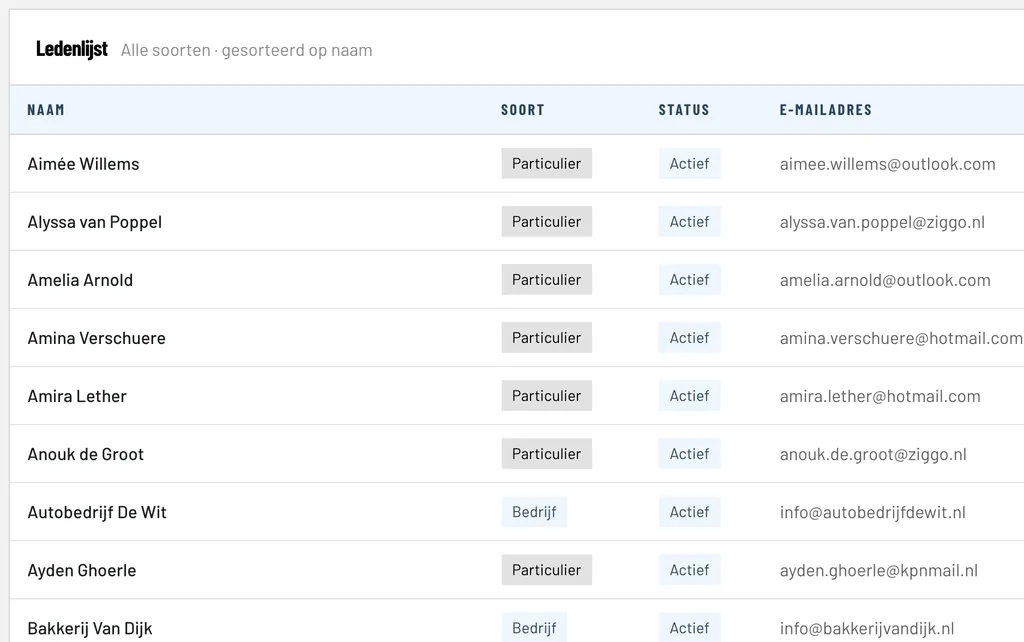The width and height of the screenshot is (1024, 642).
Task: Click the Particulier badge for Aimée Willems
Action: coord(547,163)
